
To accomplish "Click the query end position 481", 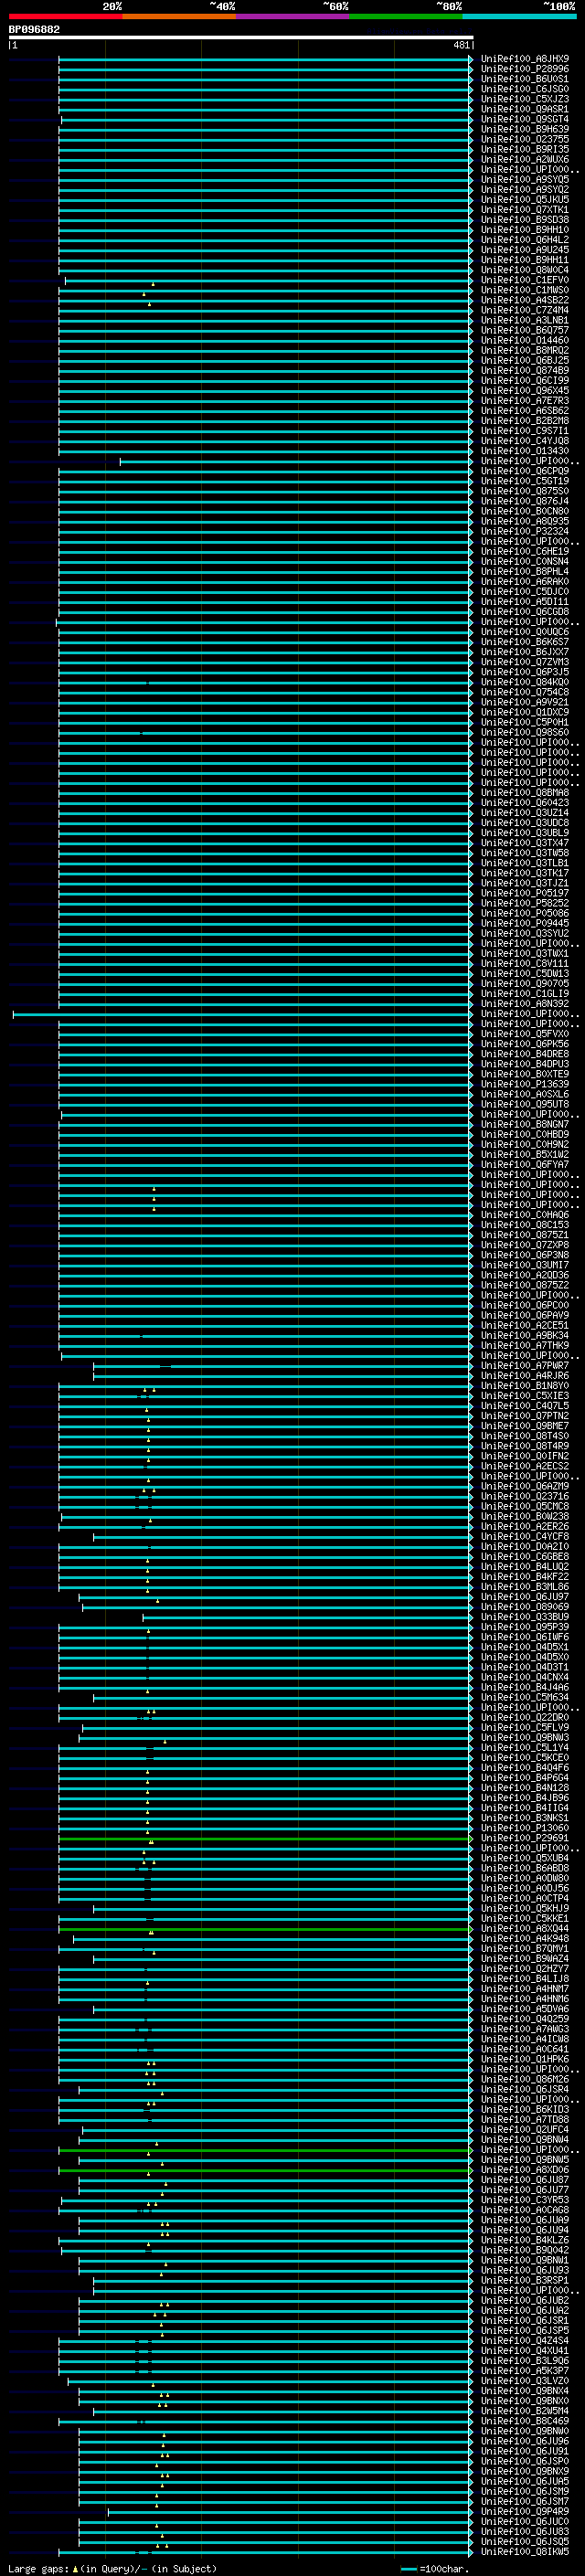I will (x=461, y=45).
